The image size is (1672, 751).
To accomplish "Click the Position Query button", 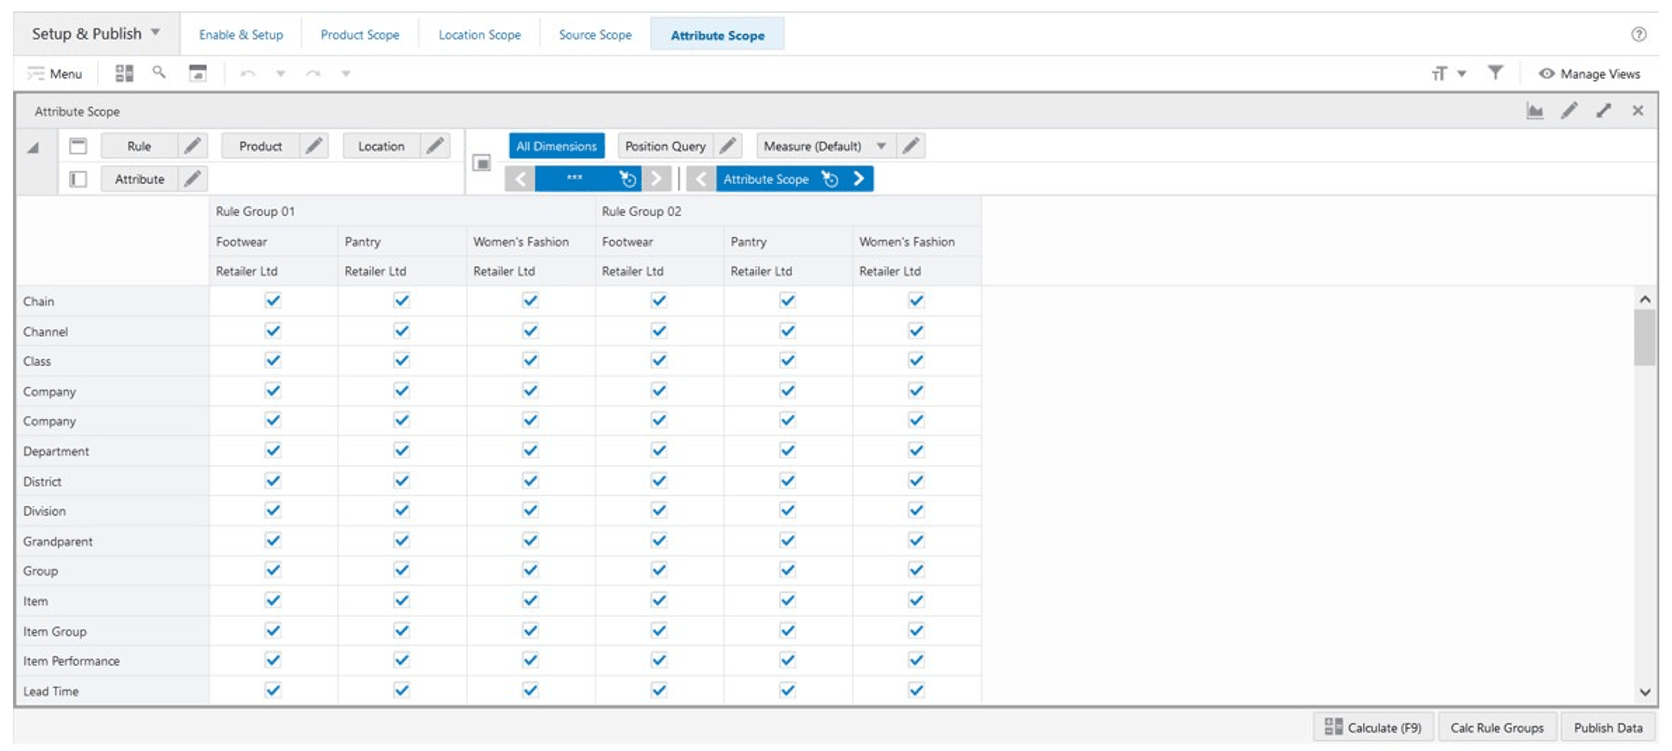I will [x=665, y=146].
